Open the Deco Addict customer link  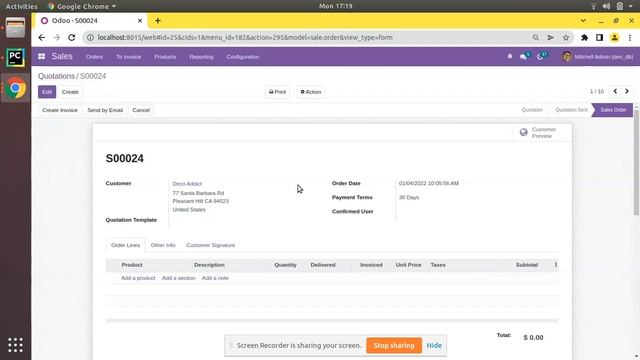(187, 184)
